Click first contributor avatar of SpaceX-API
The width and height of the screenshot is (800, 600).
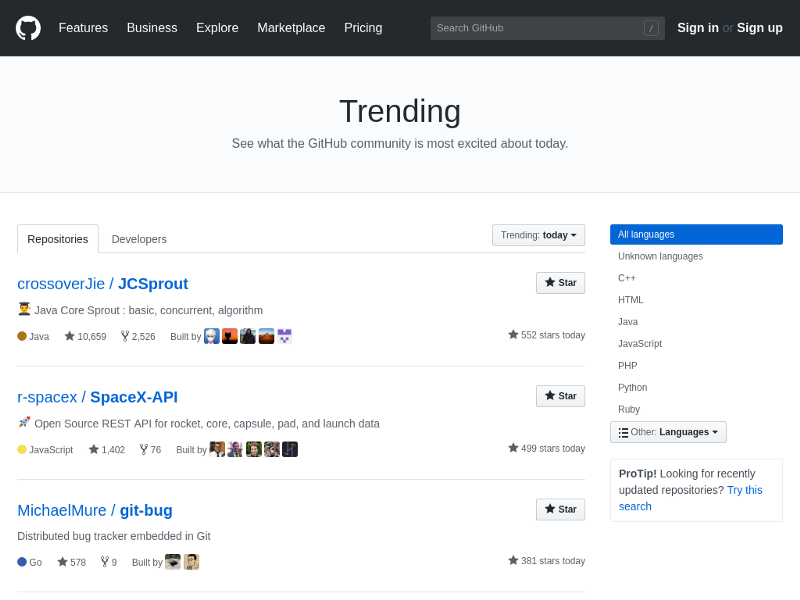point(217,449)
